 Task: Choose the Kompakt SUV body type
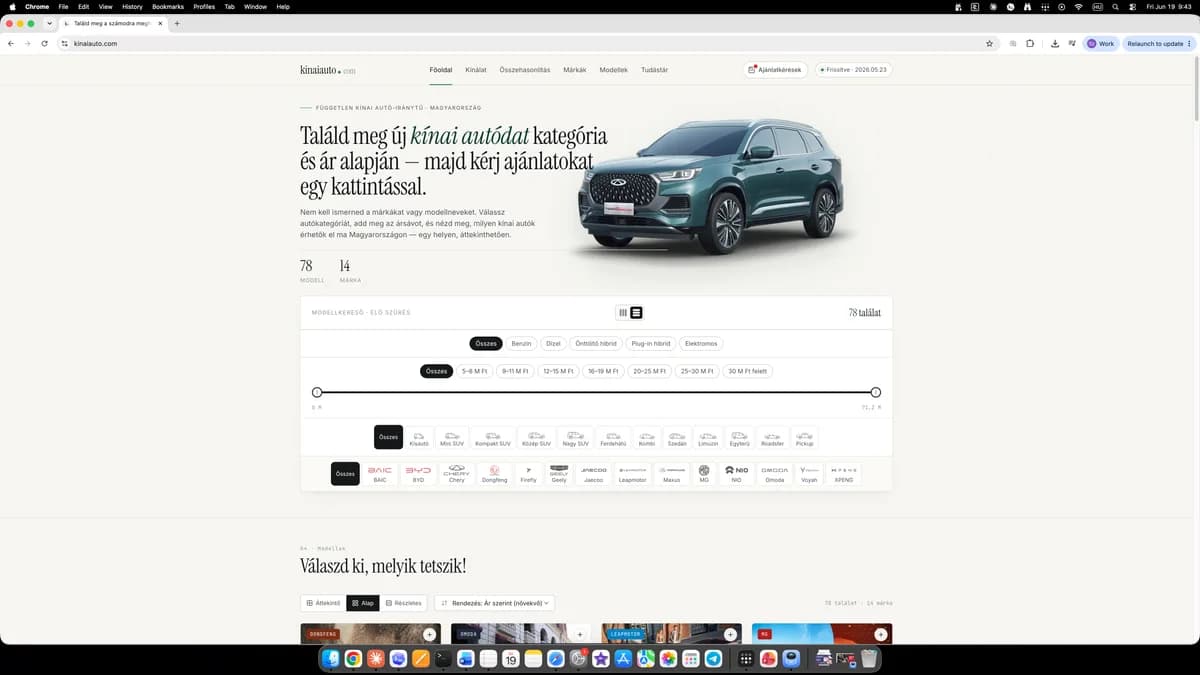492,437
